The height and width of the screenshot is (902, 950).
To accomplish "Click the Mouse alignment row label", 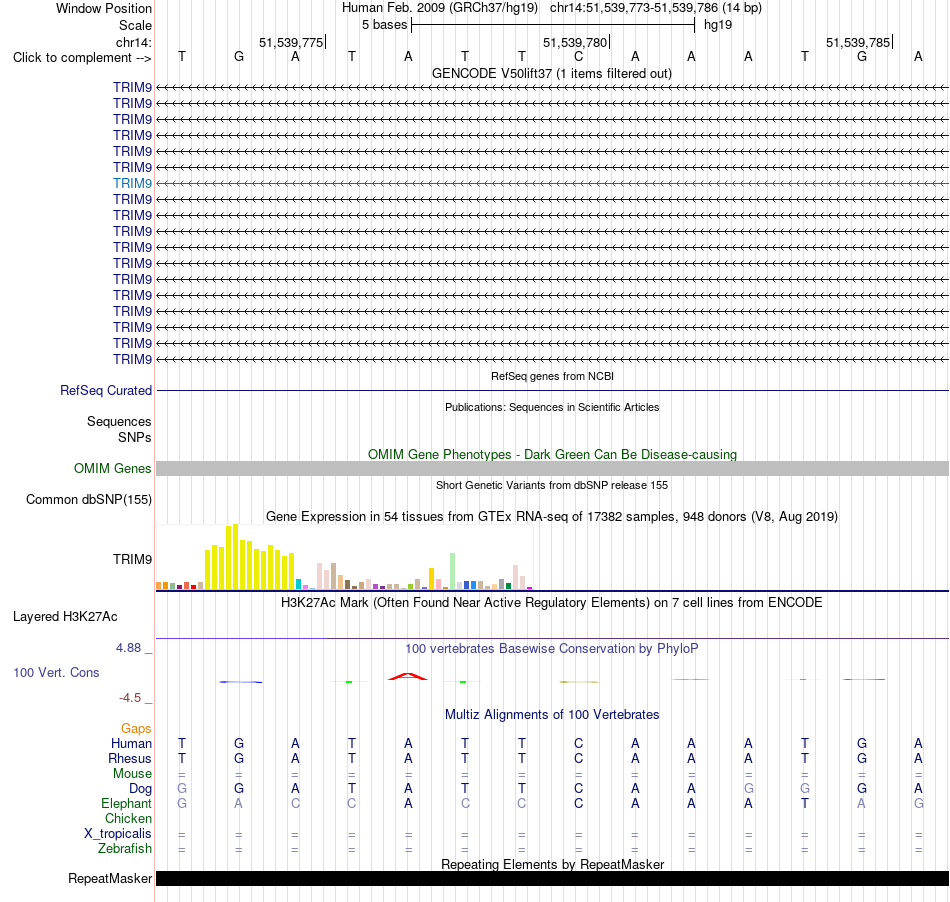I will pyautogui.click(x=132, y=774).
